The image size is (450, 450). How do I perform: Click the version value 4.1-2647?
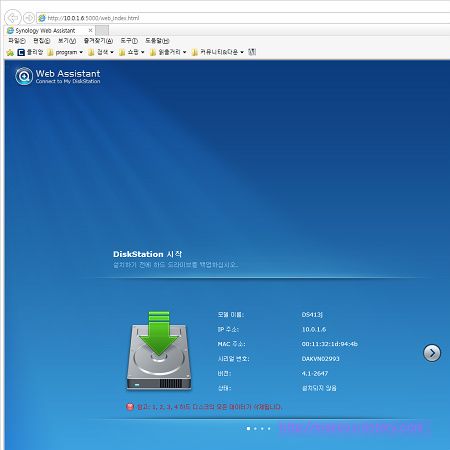(315, 373)
